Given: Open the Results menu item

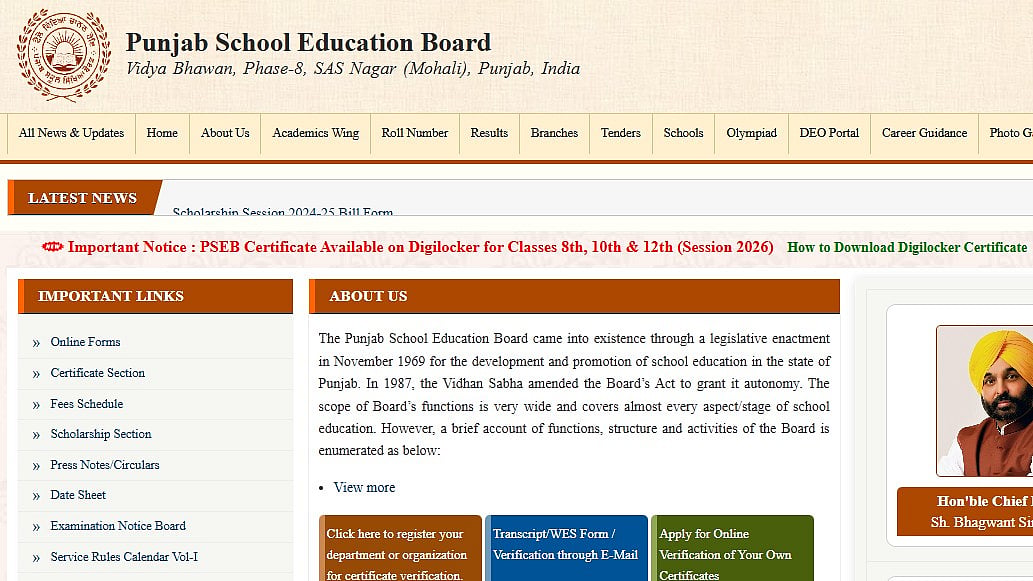Looking at the screenshot, I should tap(489, 133).
